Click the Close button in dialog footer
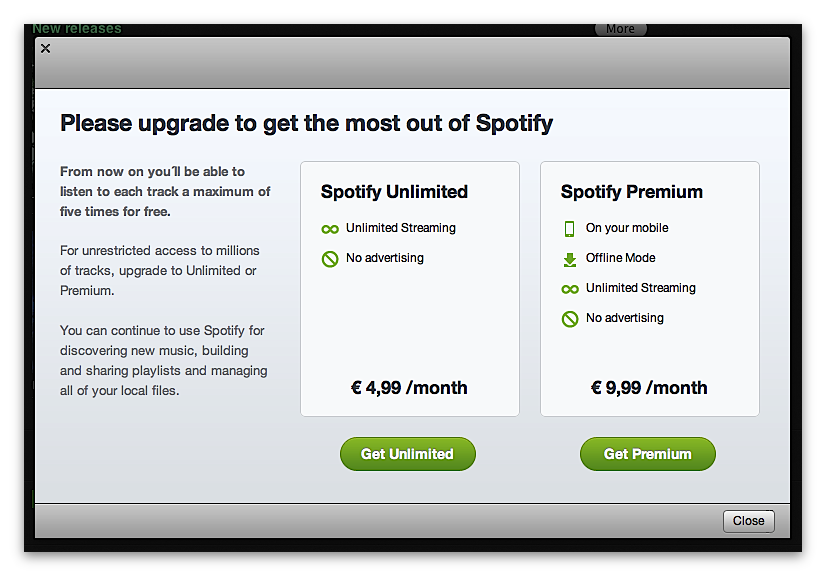Viewport: 826px width, 576px height. [749, 521]
